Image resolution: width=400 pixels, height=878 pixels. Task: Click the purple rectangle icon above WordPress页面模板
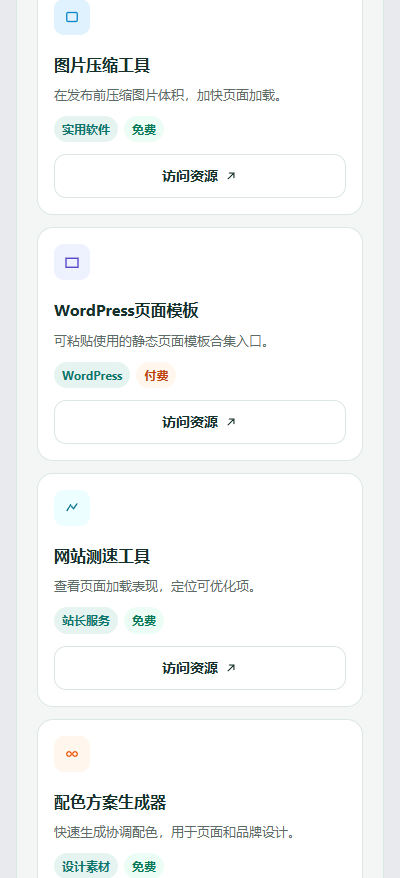(x=72, y=262)
